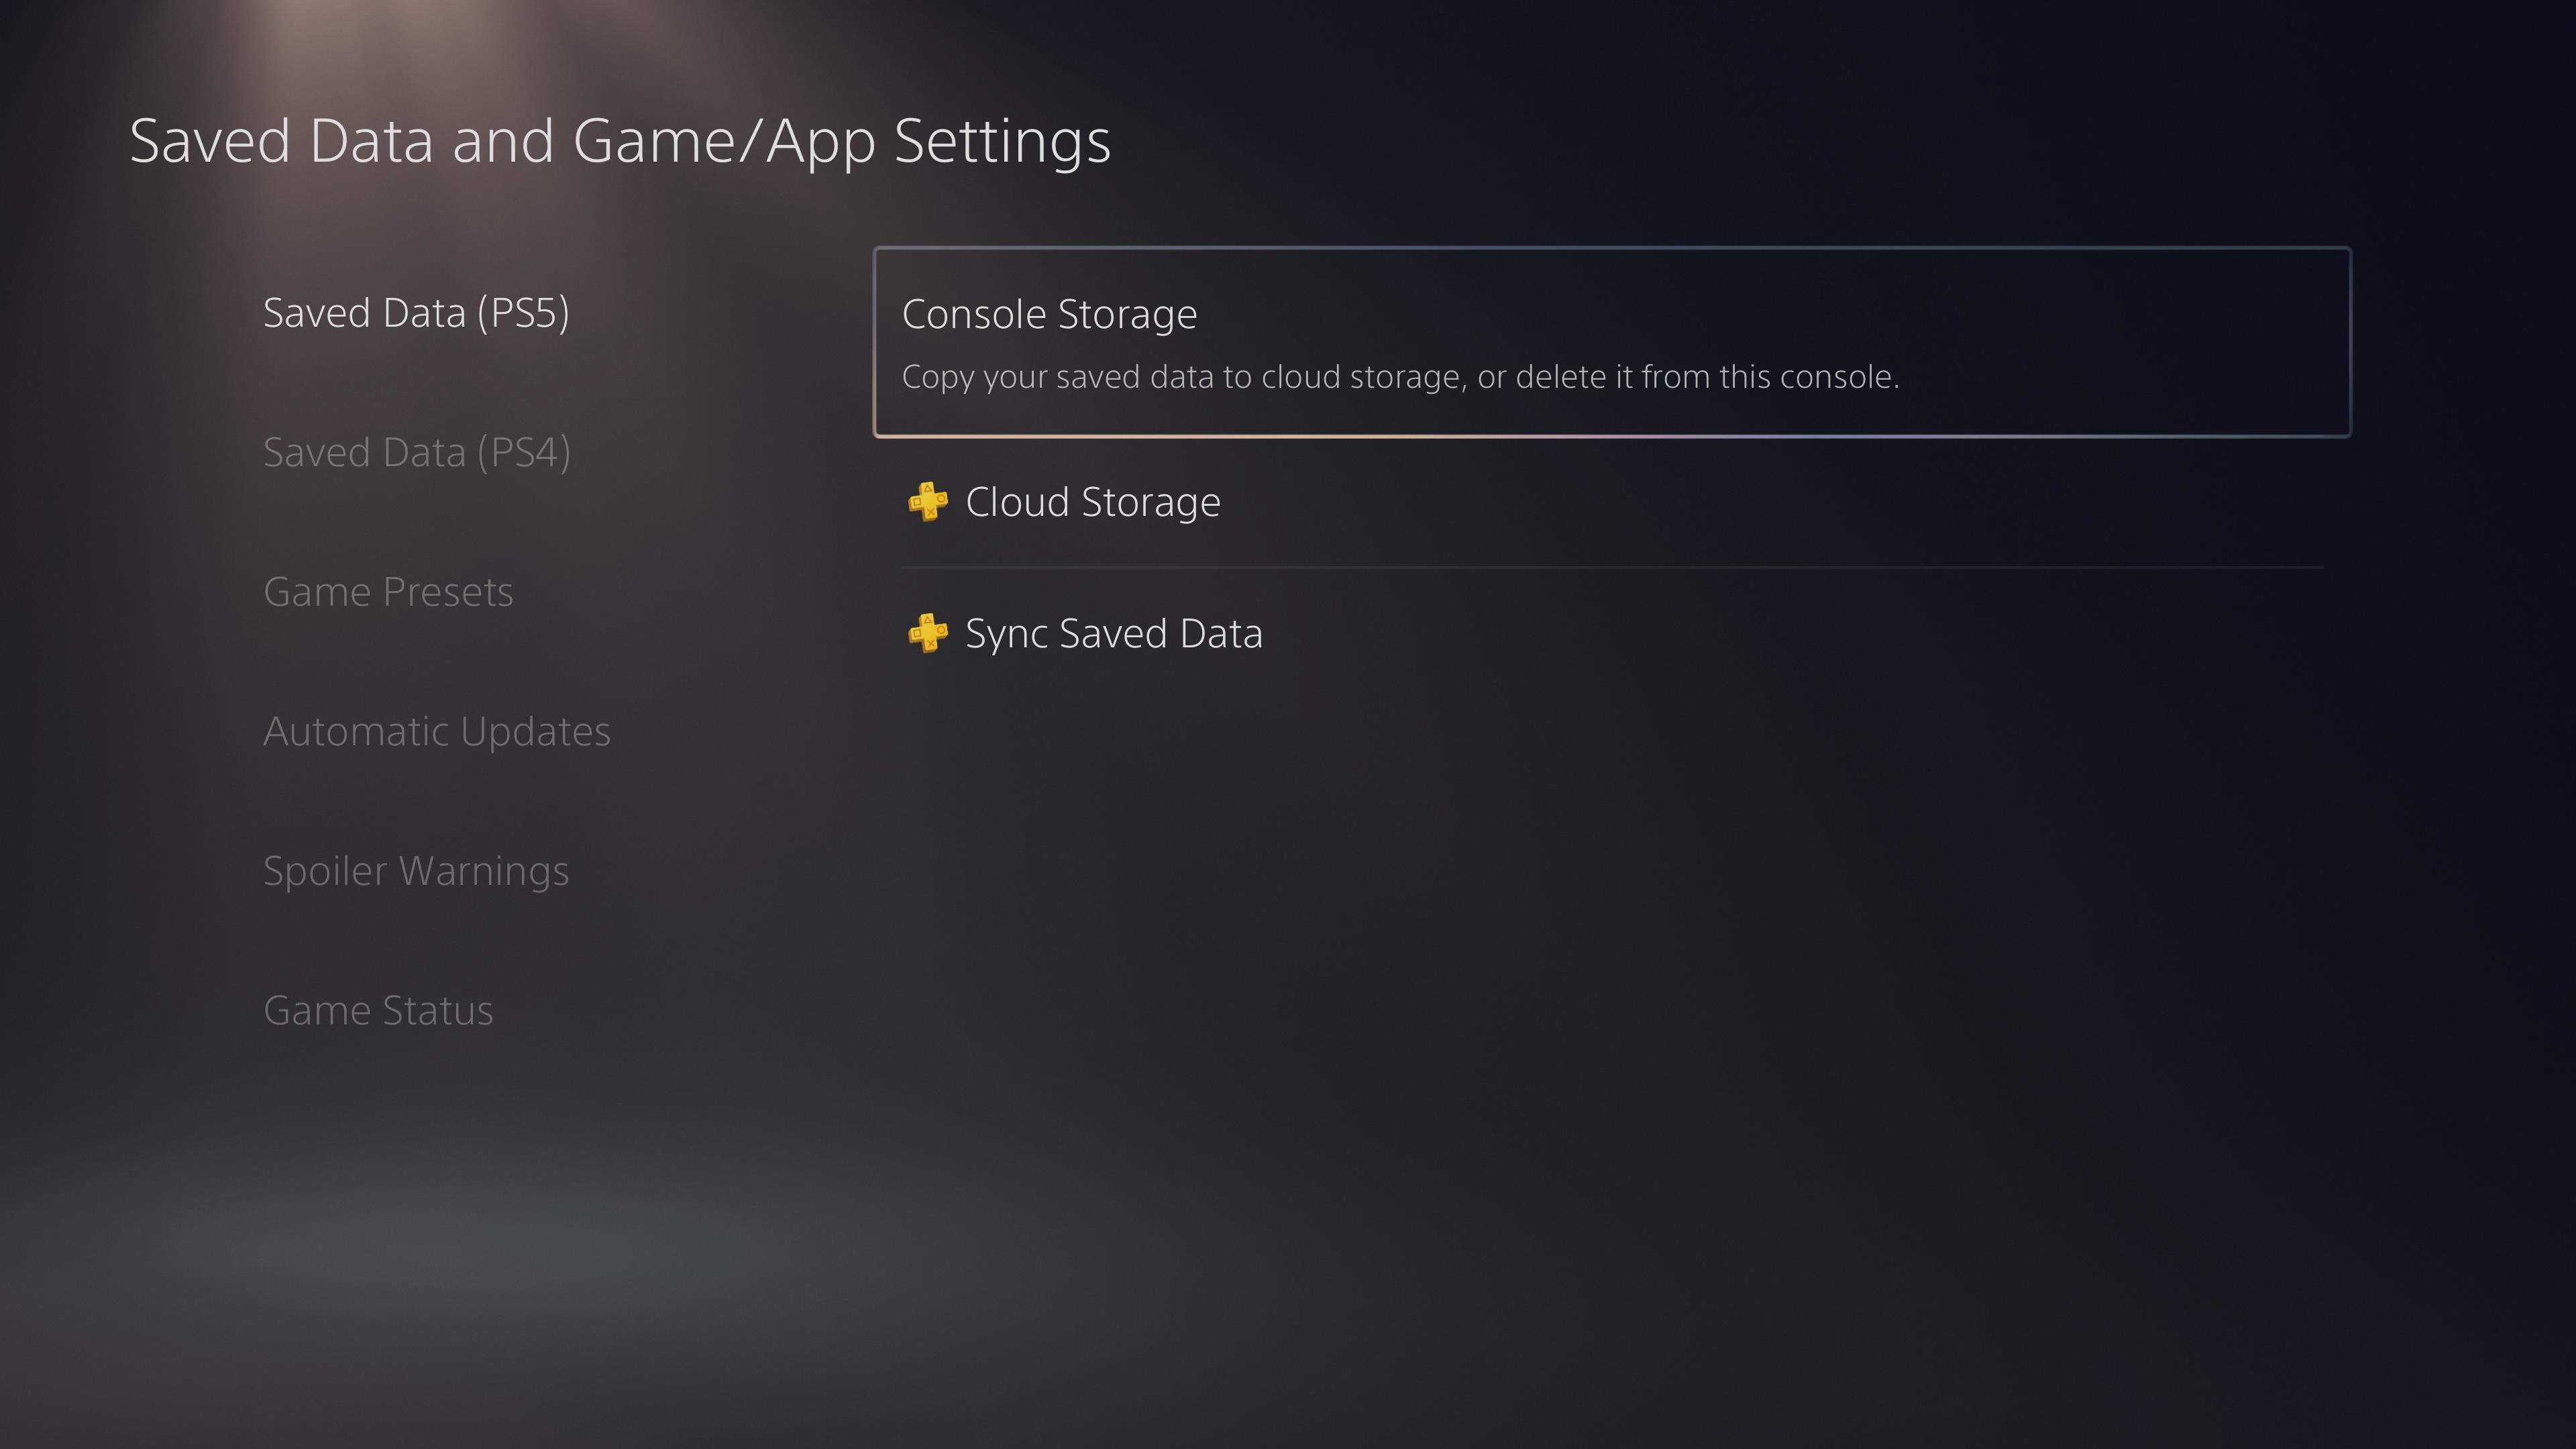Click the Cloud Storage label text
This screenshot has width=2576, height=1449.
pos(1092,502)
